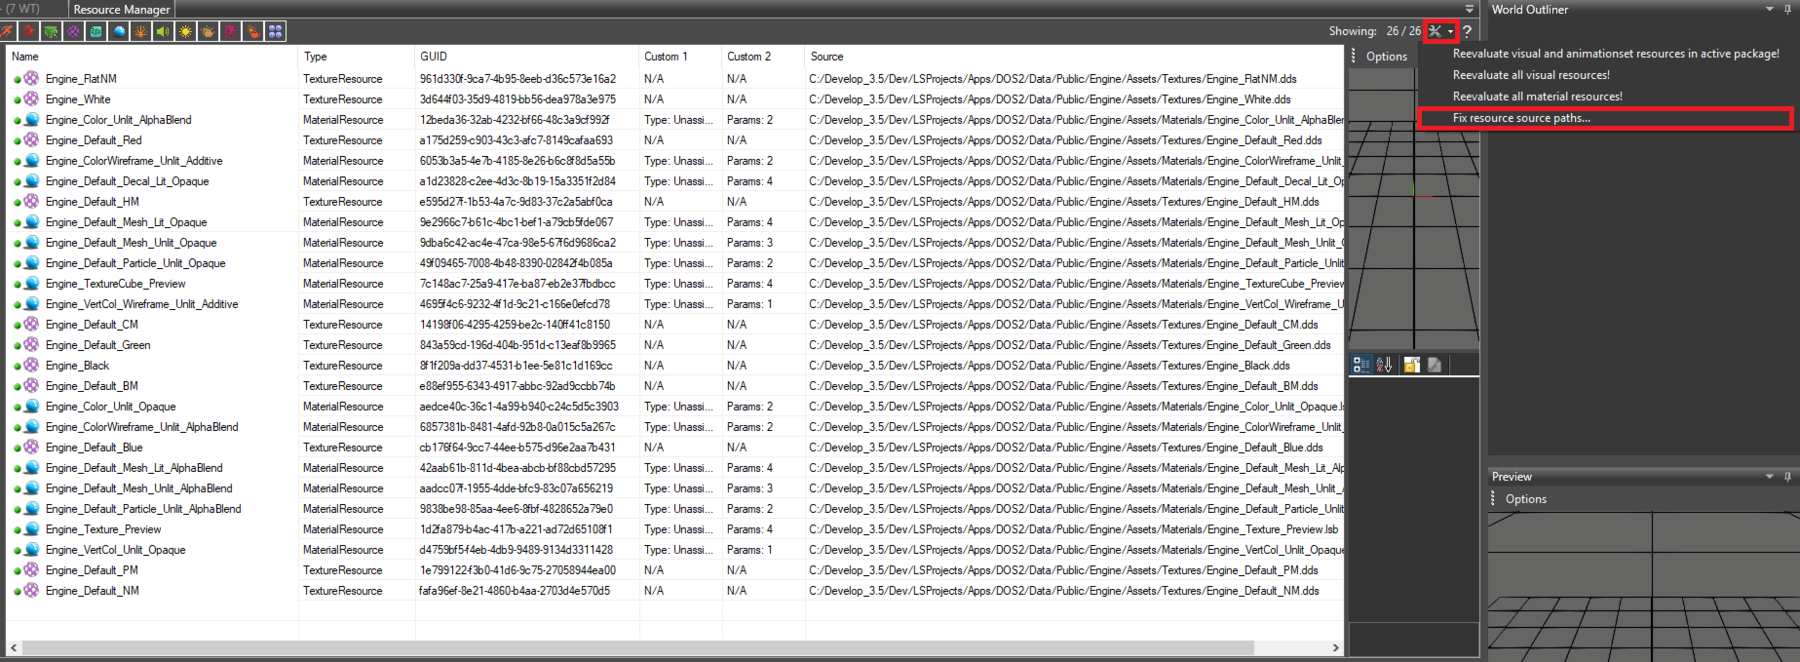Screen dimensions: 1800x662
Task: Toggle the yellow sun lighting resource filter
Action: pos(186,32)
